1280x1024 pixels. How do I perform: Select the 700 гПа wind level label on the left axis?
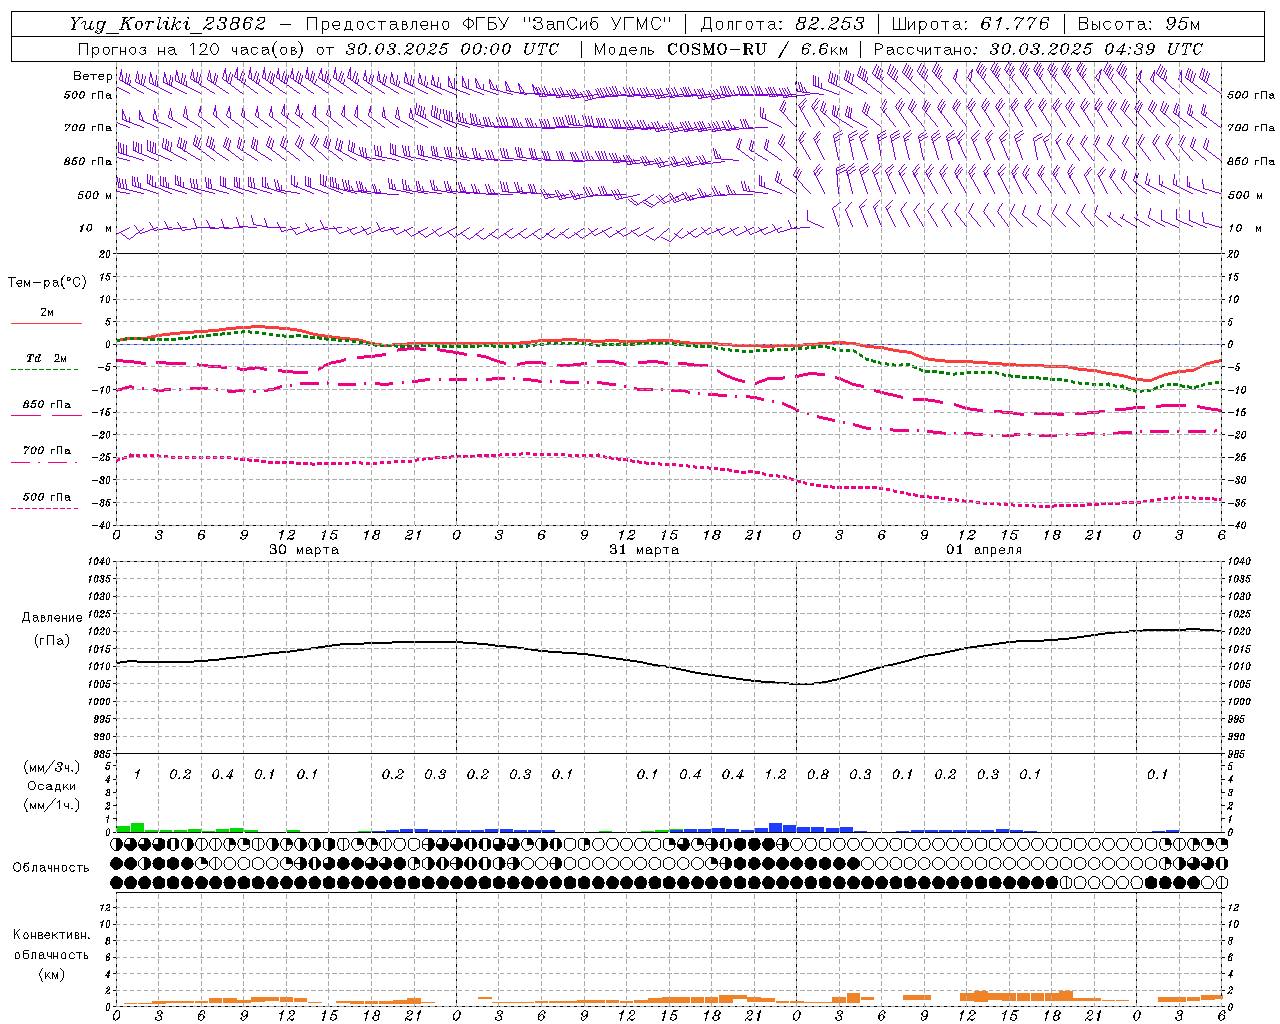pyautogui.click(x=88, y=128)
